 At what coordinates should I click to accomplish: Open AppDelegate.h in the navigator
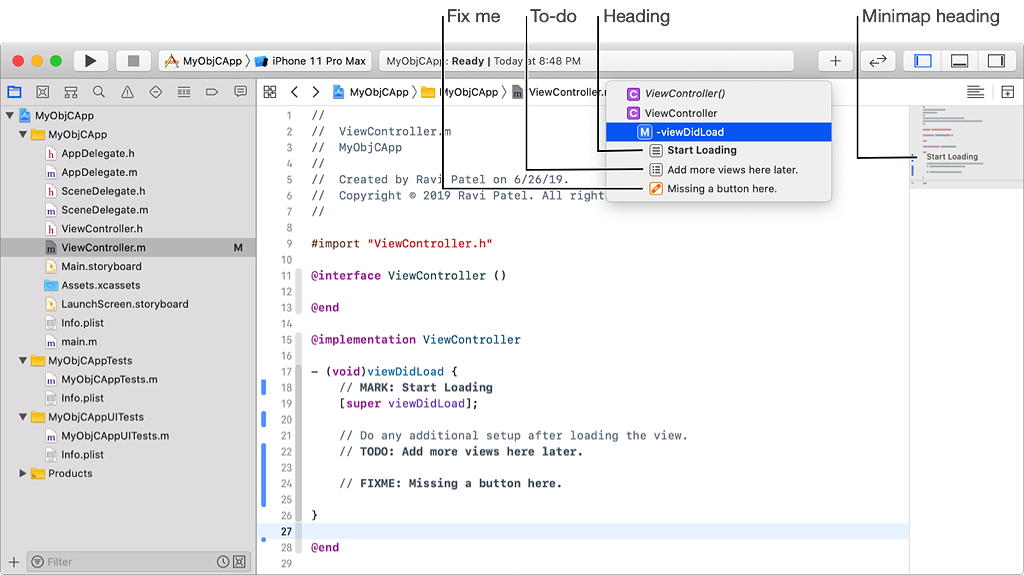pos(97,154)
